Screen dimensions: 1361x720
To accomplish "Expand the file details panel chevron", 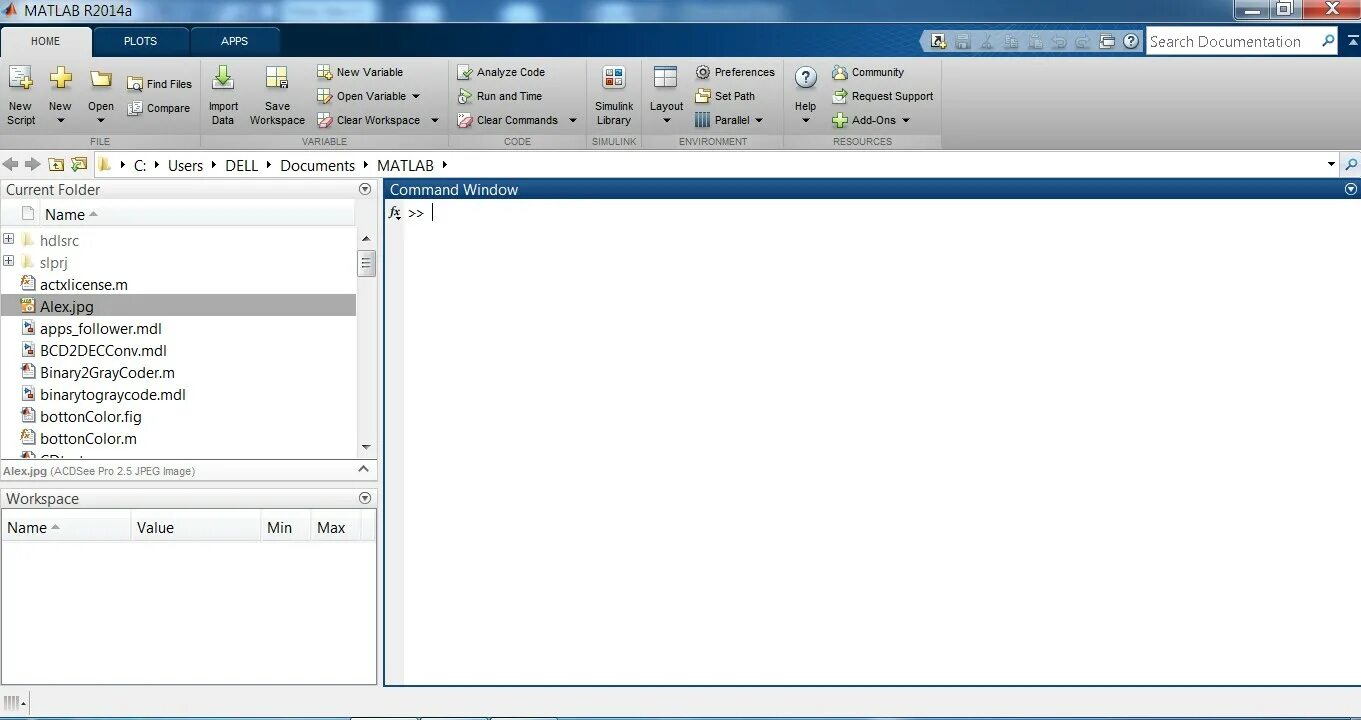I will [365, 469].
